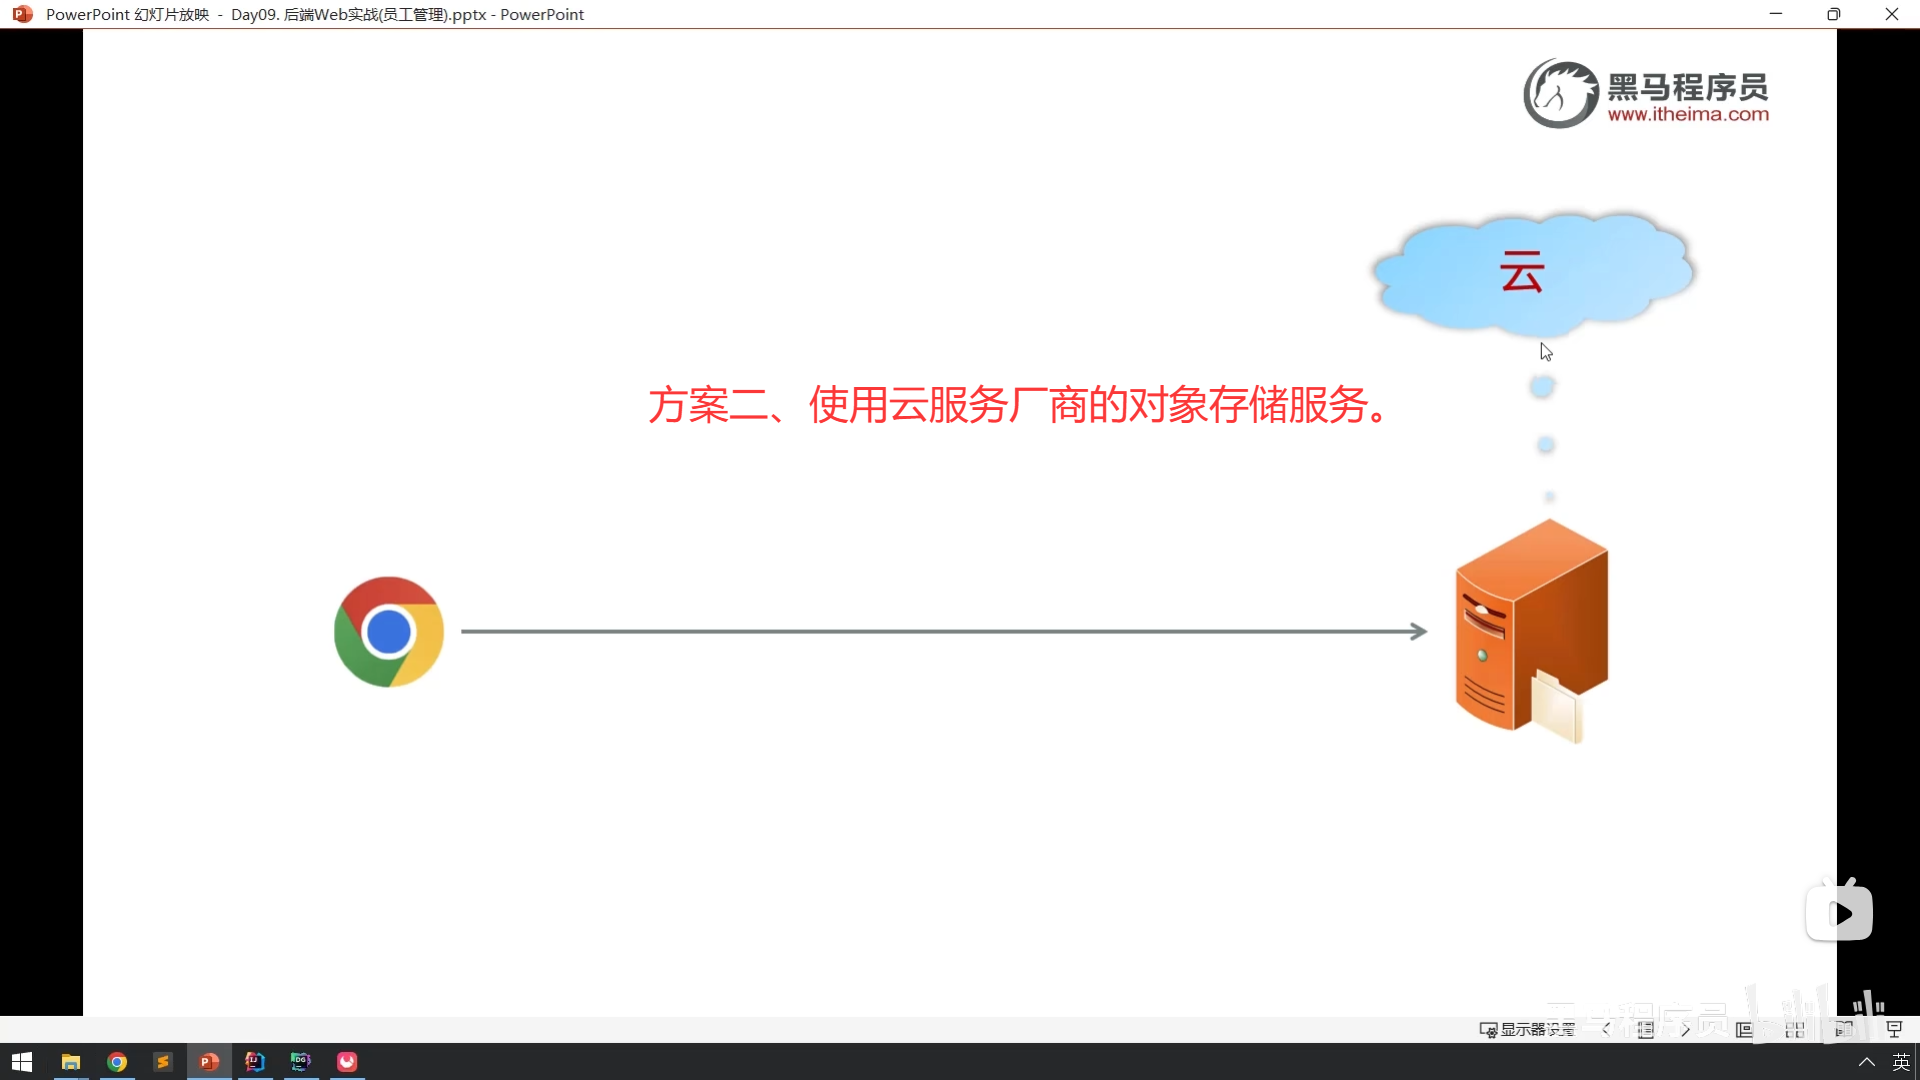The width and height of the screenshot is (1920, 1080).
Task: Go to next slide arrow
Action: (1685, 1029)
